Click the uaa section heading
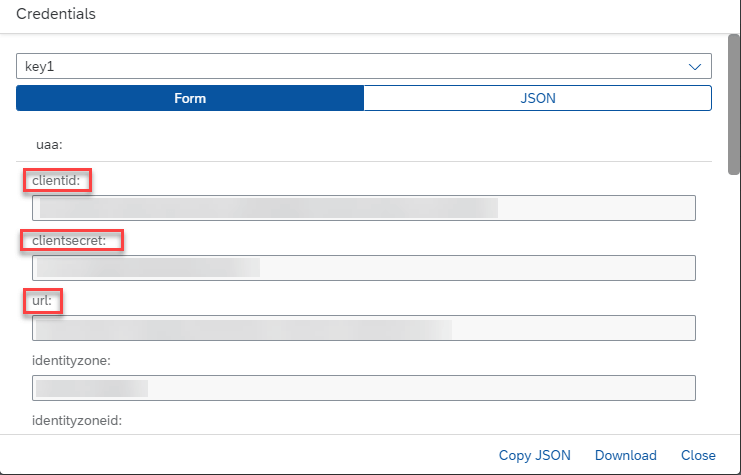This screenshot has height=475, width=741. tap(49, 145)
